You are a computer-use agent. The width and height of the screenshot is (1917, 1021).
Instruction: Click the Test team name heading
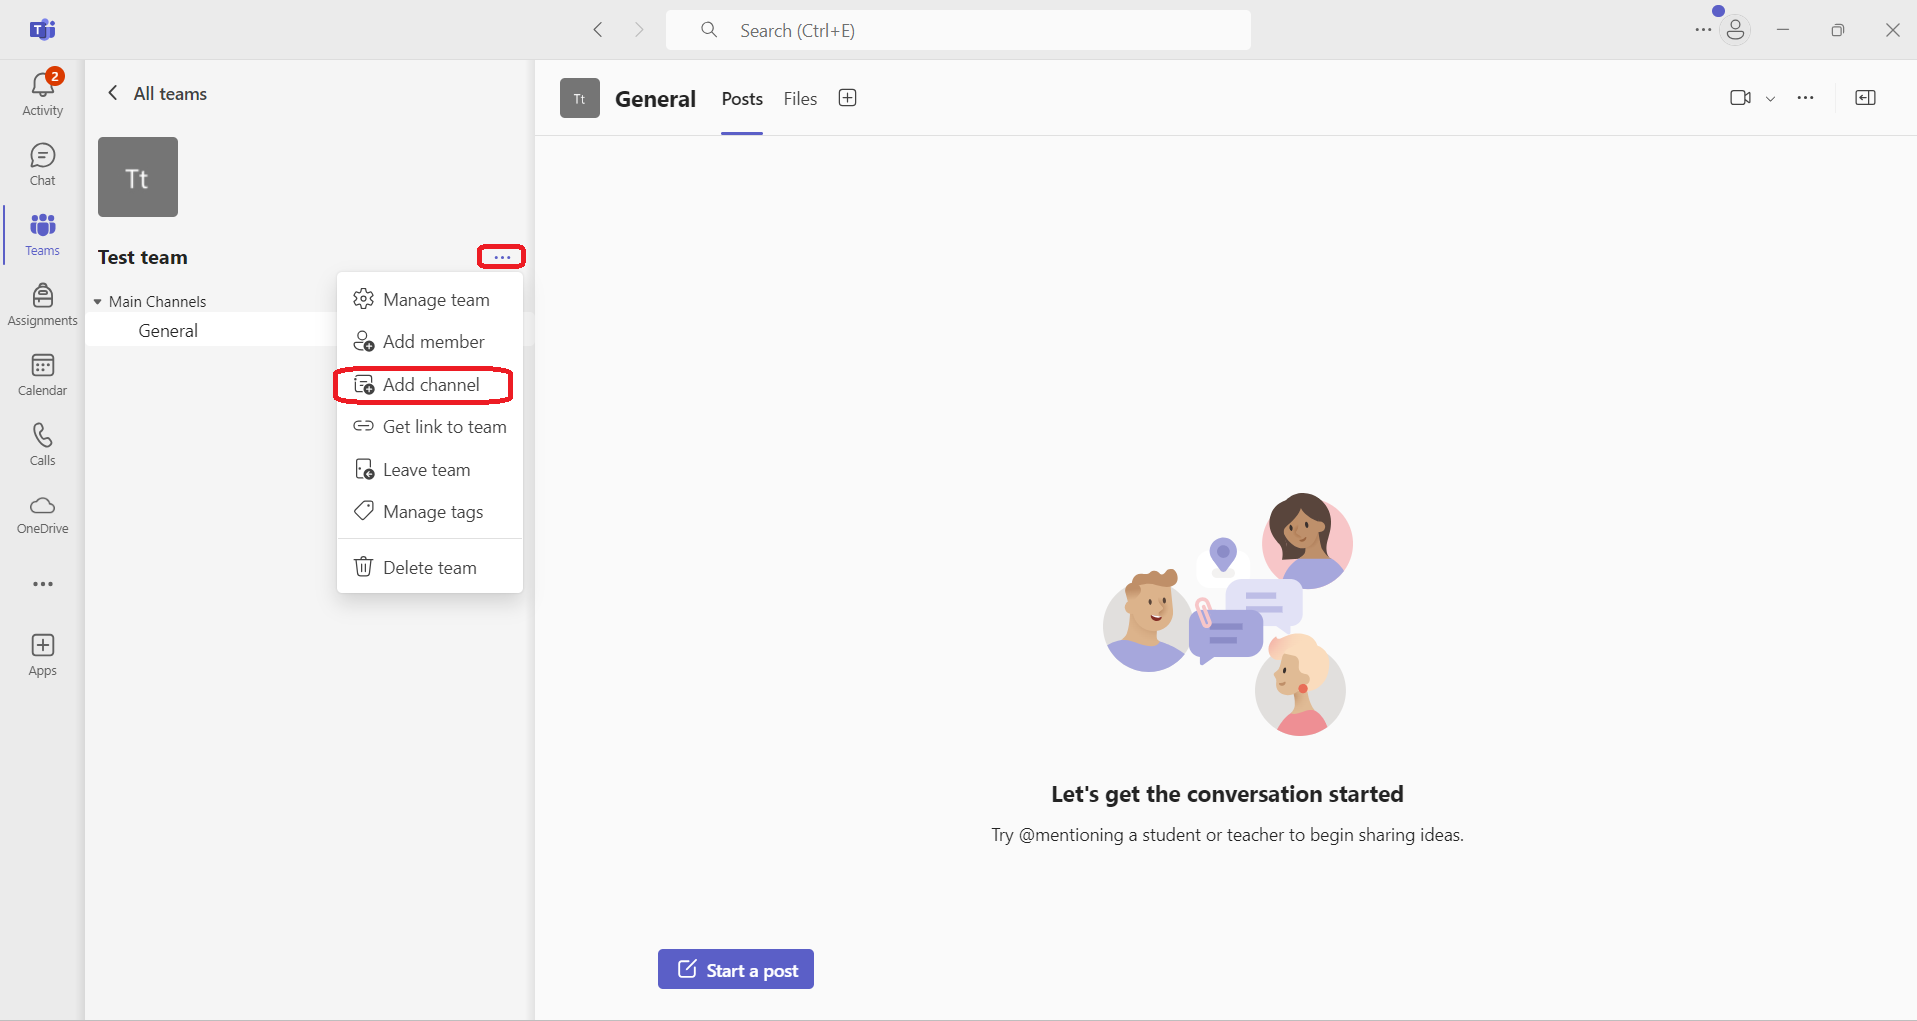[x=143, y=257]
